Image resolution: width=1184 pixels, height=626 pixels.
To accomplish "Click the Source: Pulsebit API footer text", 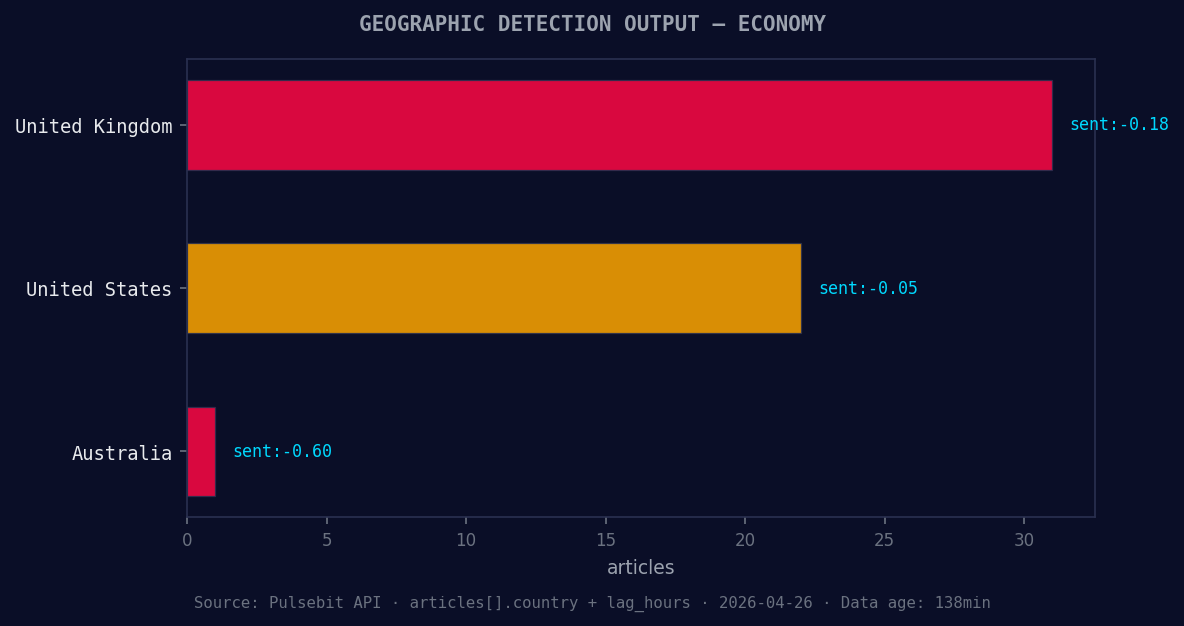I will (287, 602).
